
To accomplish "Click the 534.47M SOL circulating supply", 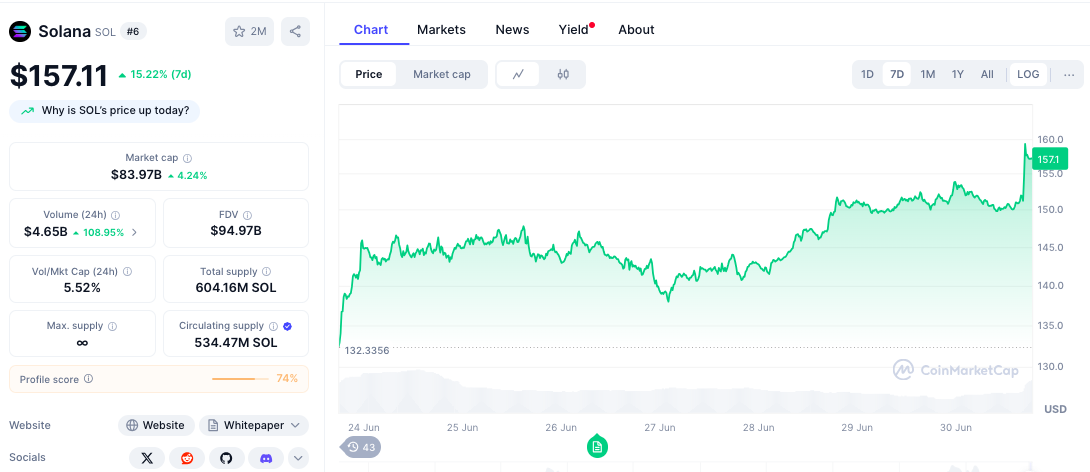I will click(x=236, y=343).
